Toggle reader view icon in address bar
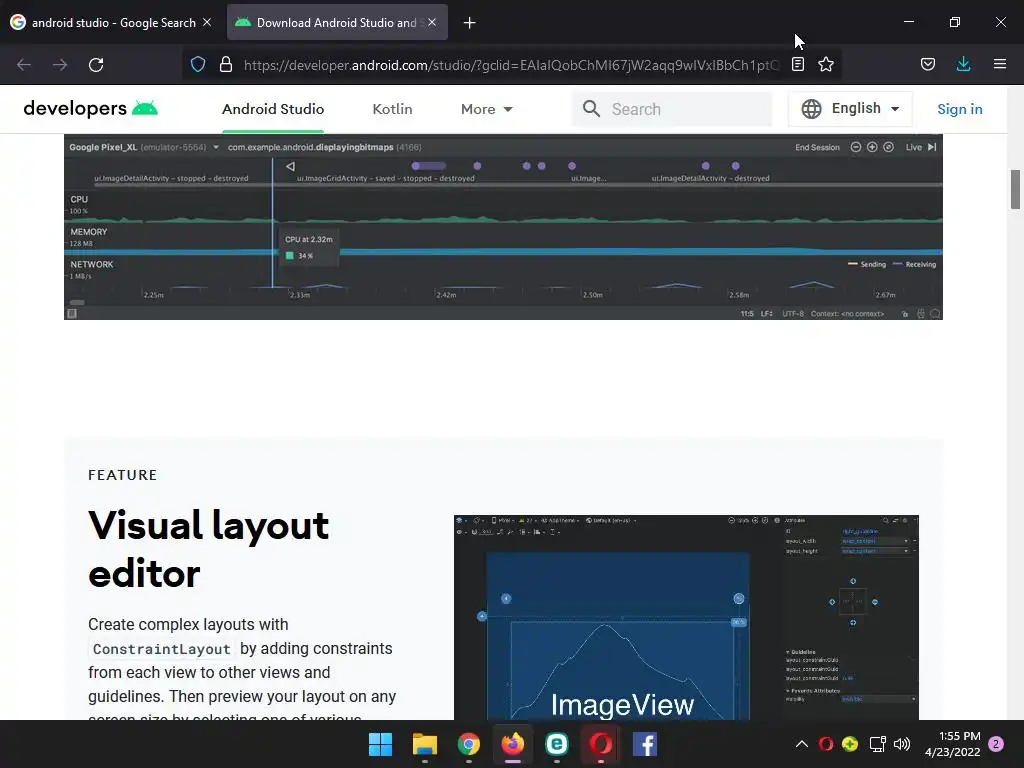Viewport: 1024px width, 768px height. (x=798, y=64)
